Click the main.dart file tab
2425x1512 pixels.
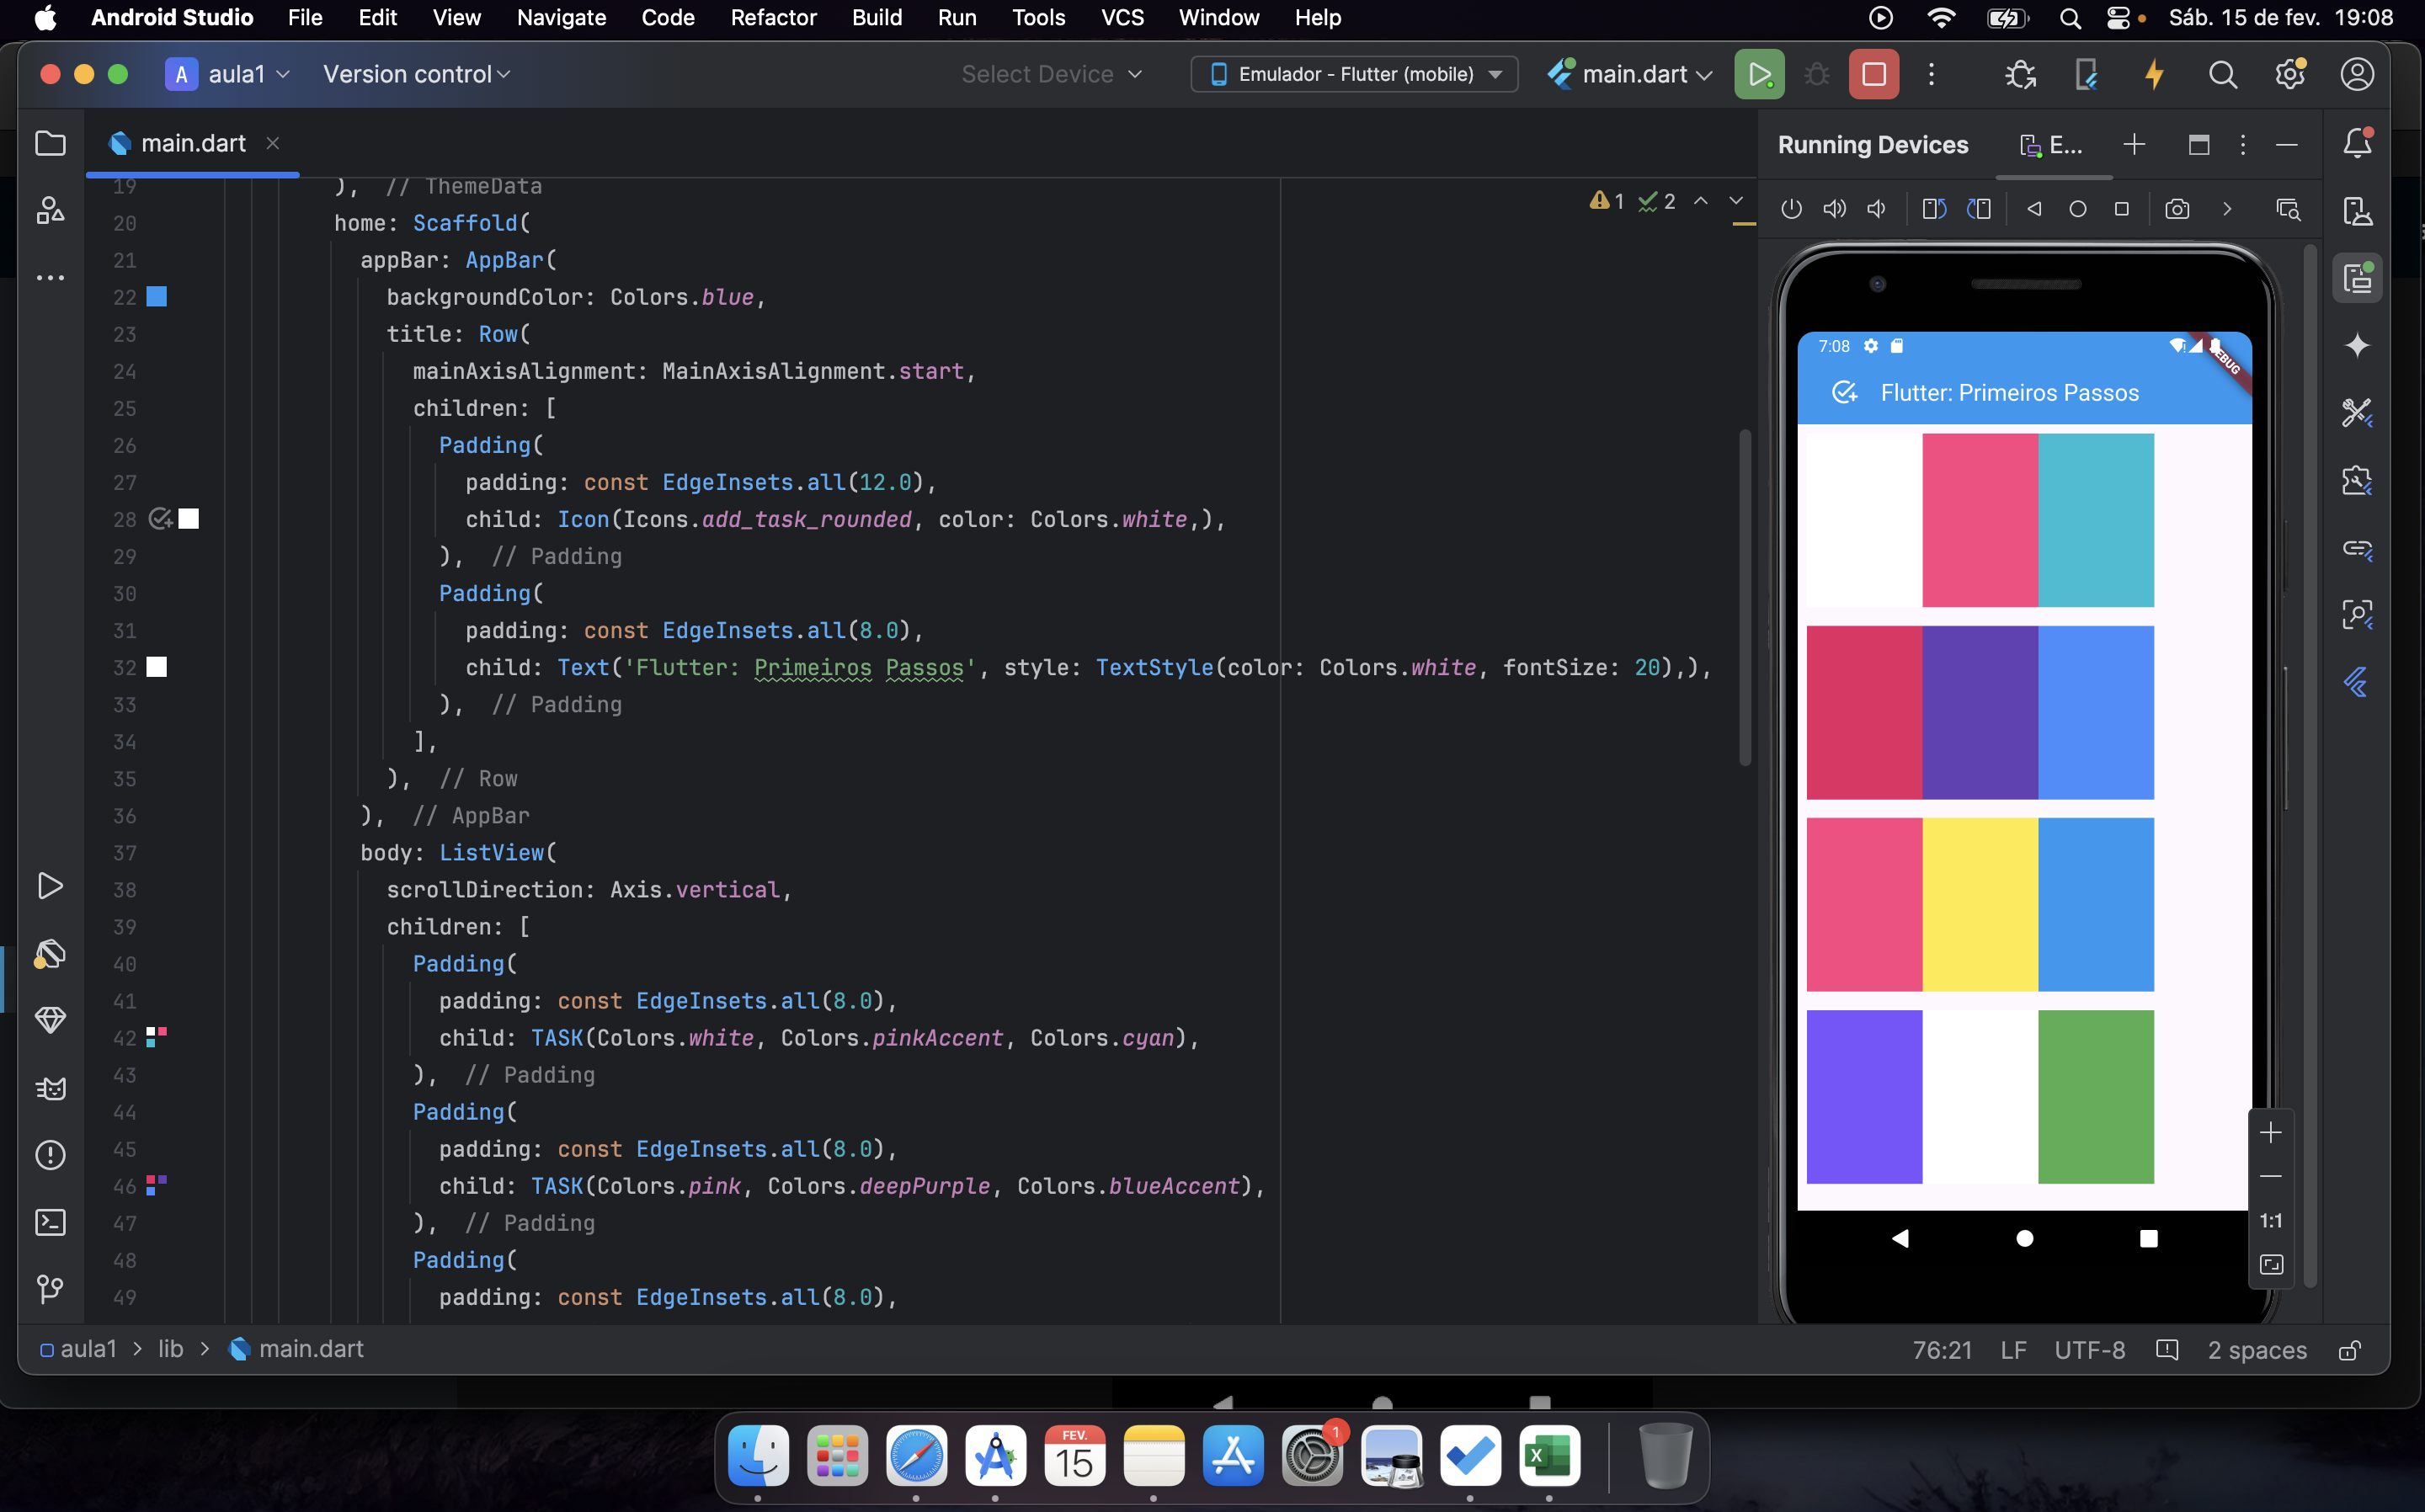(x=192, y=143)
